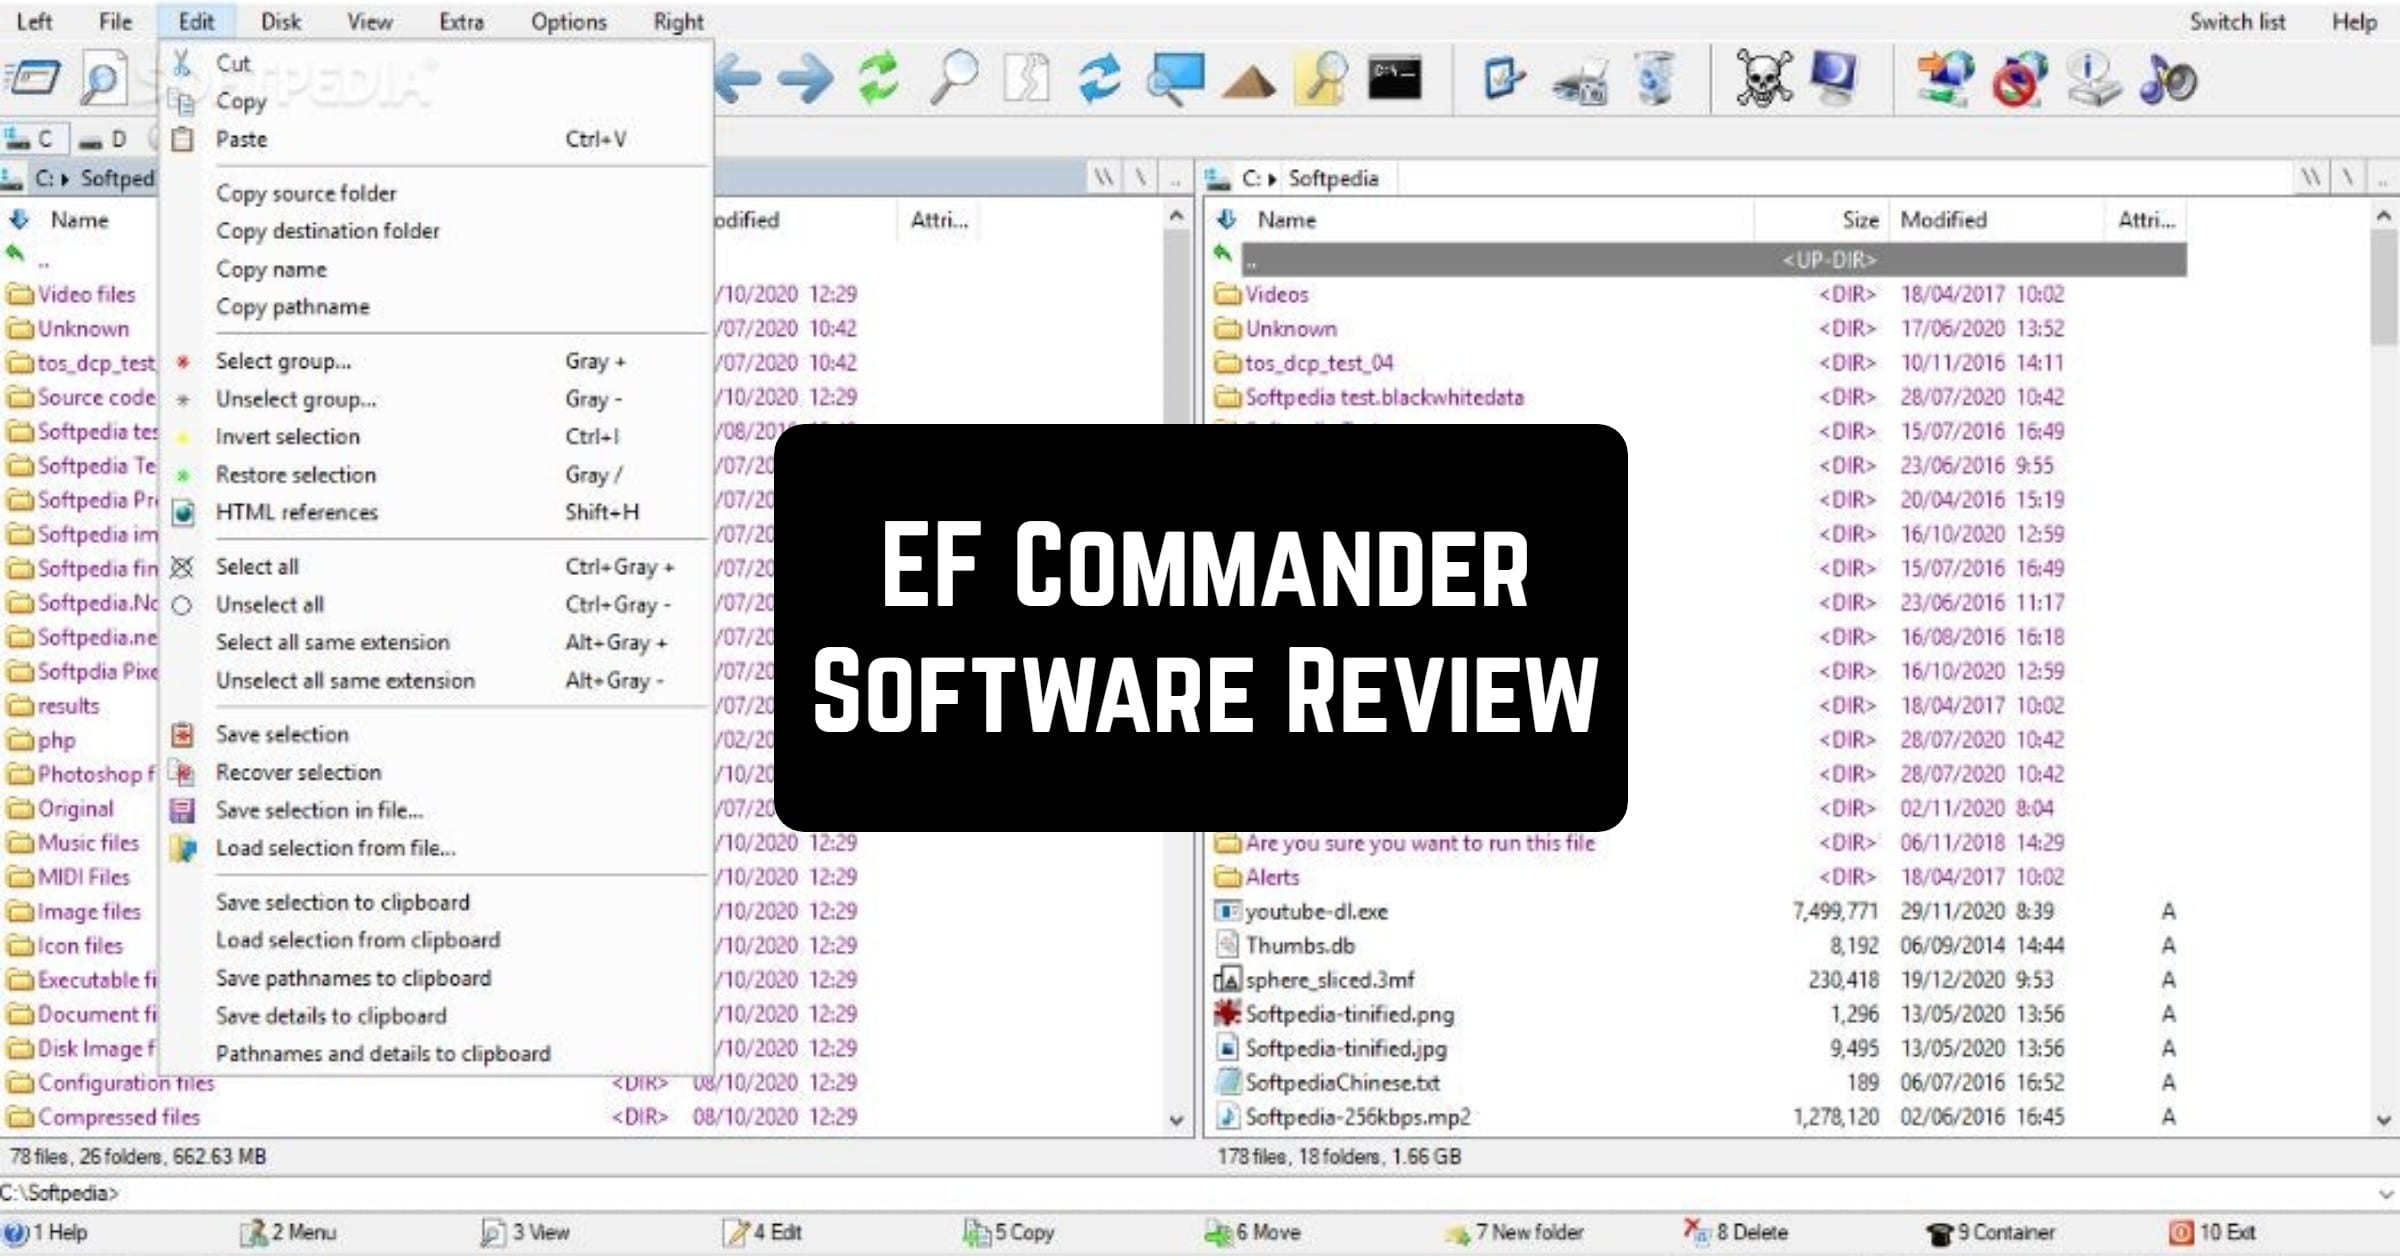
Task: Click the blue forward arrow toolbar icon
Action: (806, 79)
